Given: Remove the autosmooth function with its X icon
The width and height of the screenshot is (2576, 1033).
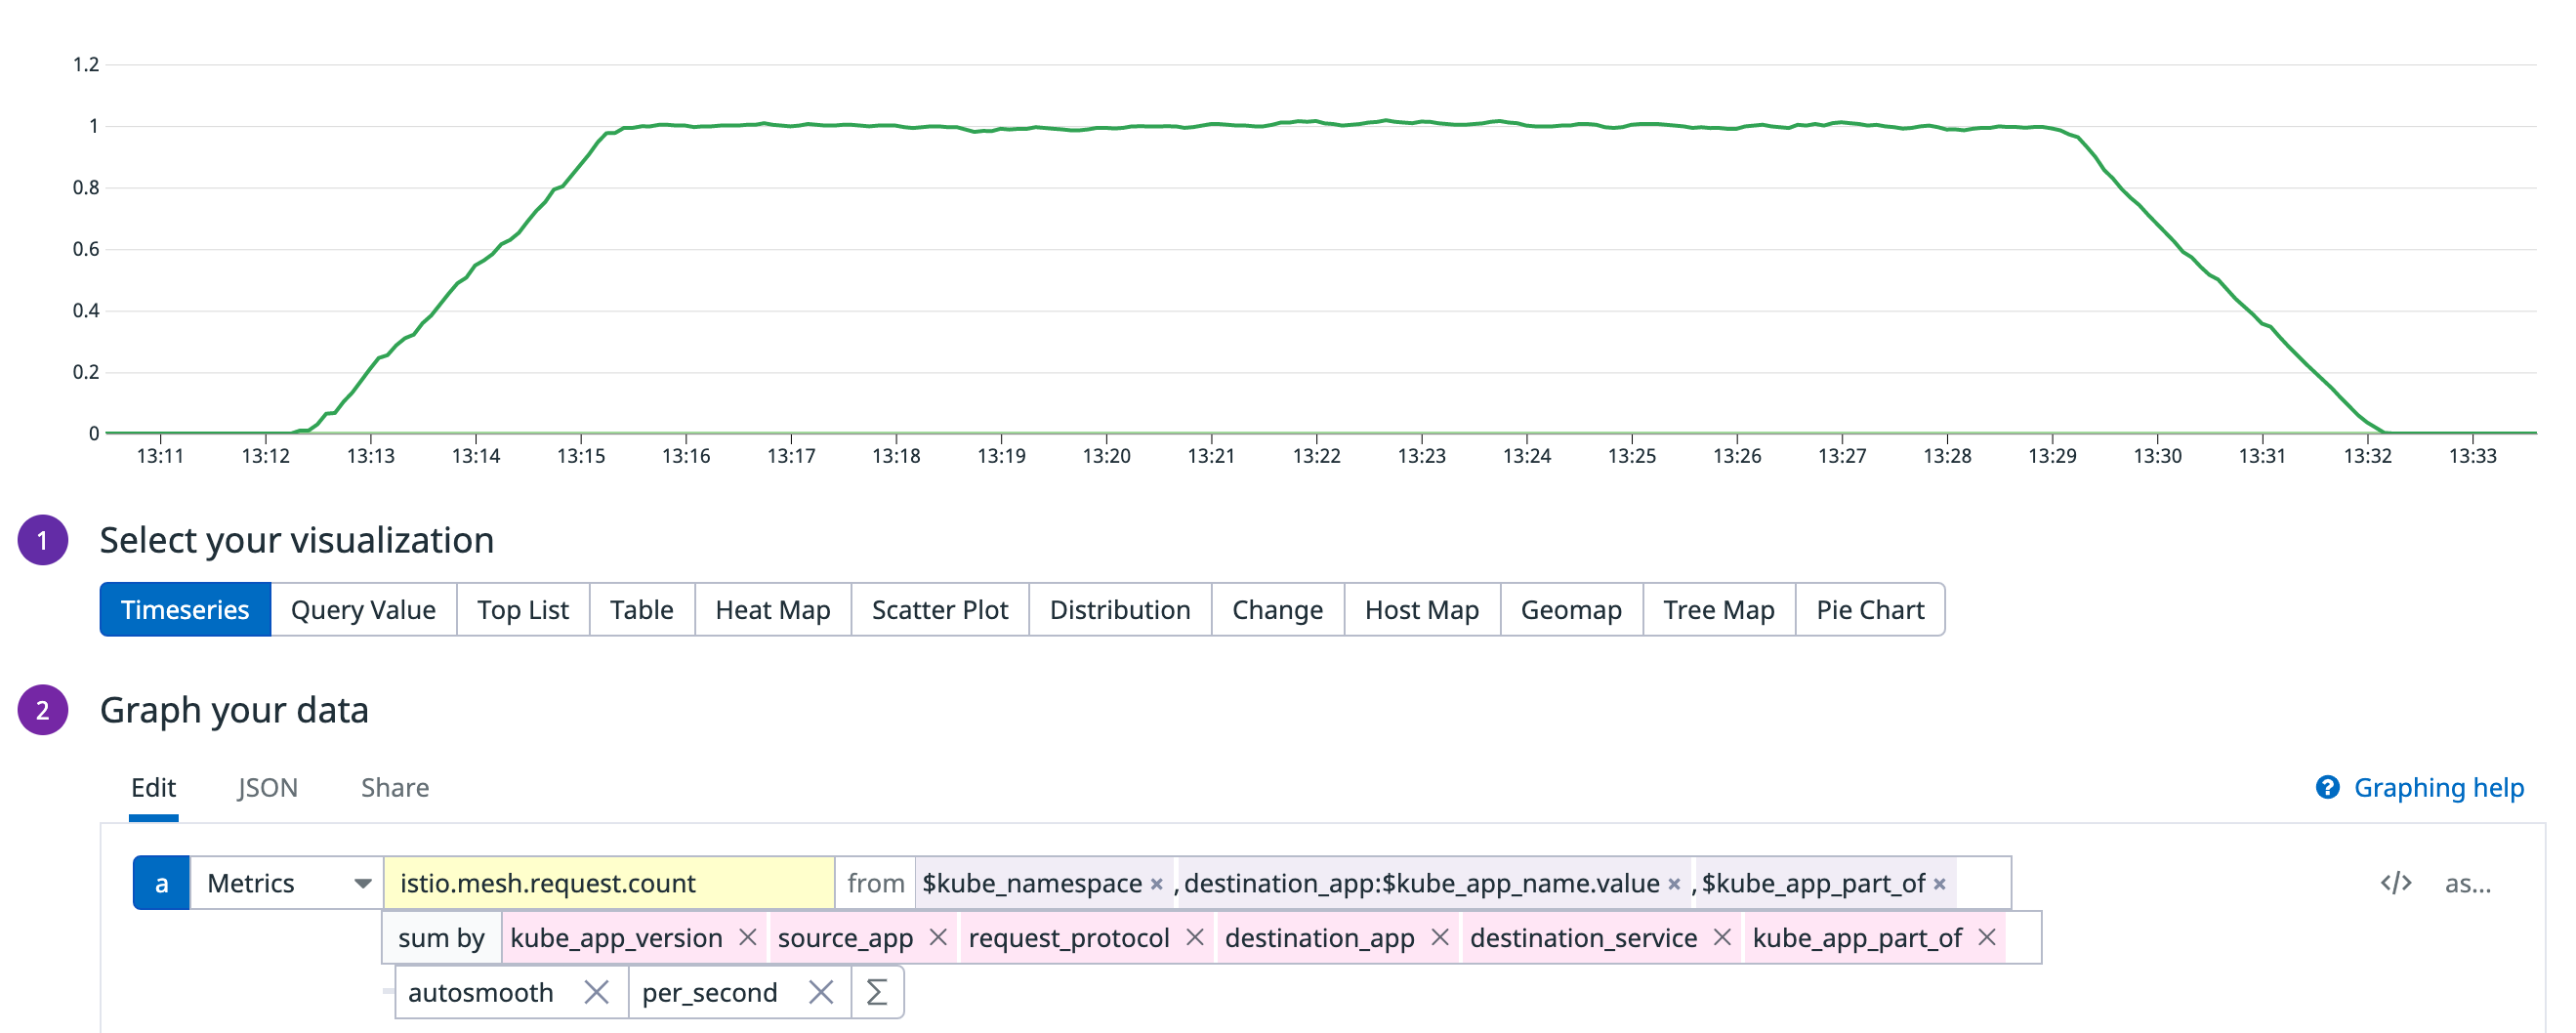Looking at the screenshot, I should click(598, 992).
